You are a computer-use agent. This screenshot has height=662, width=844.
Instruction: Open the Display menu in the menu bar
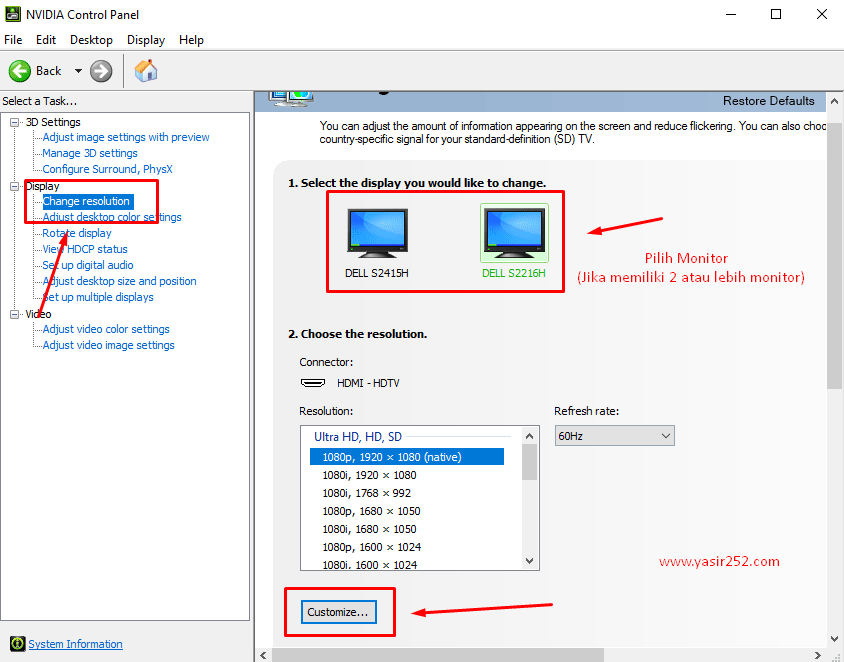(x=146, y=40)
